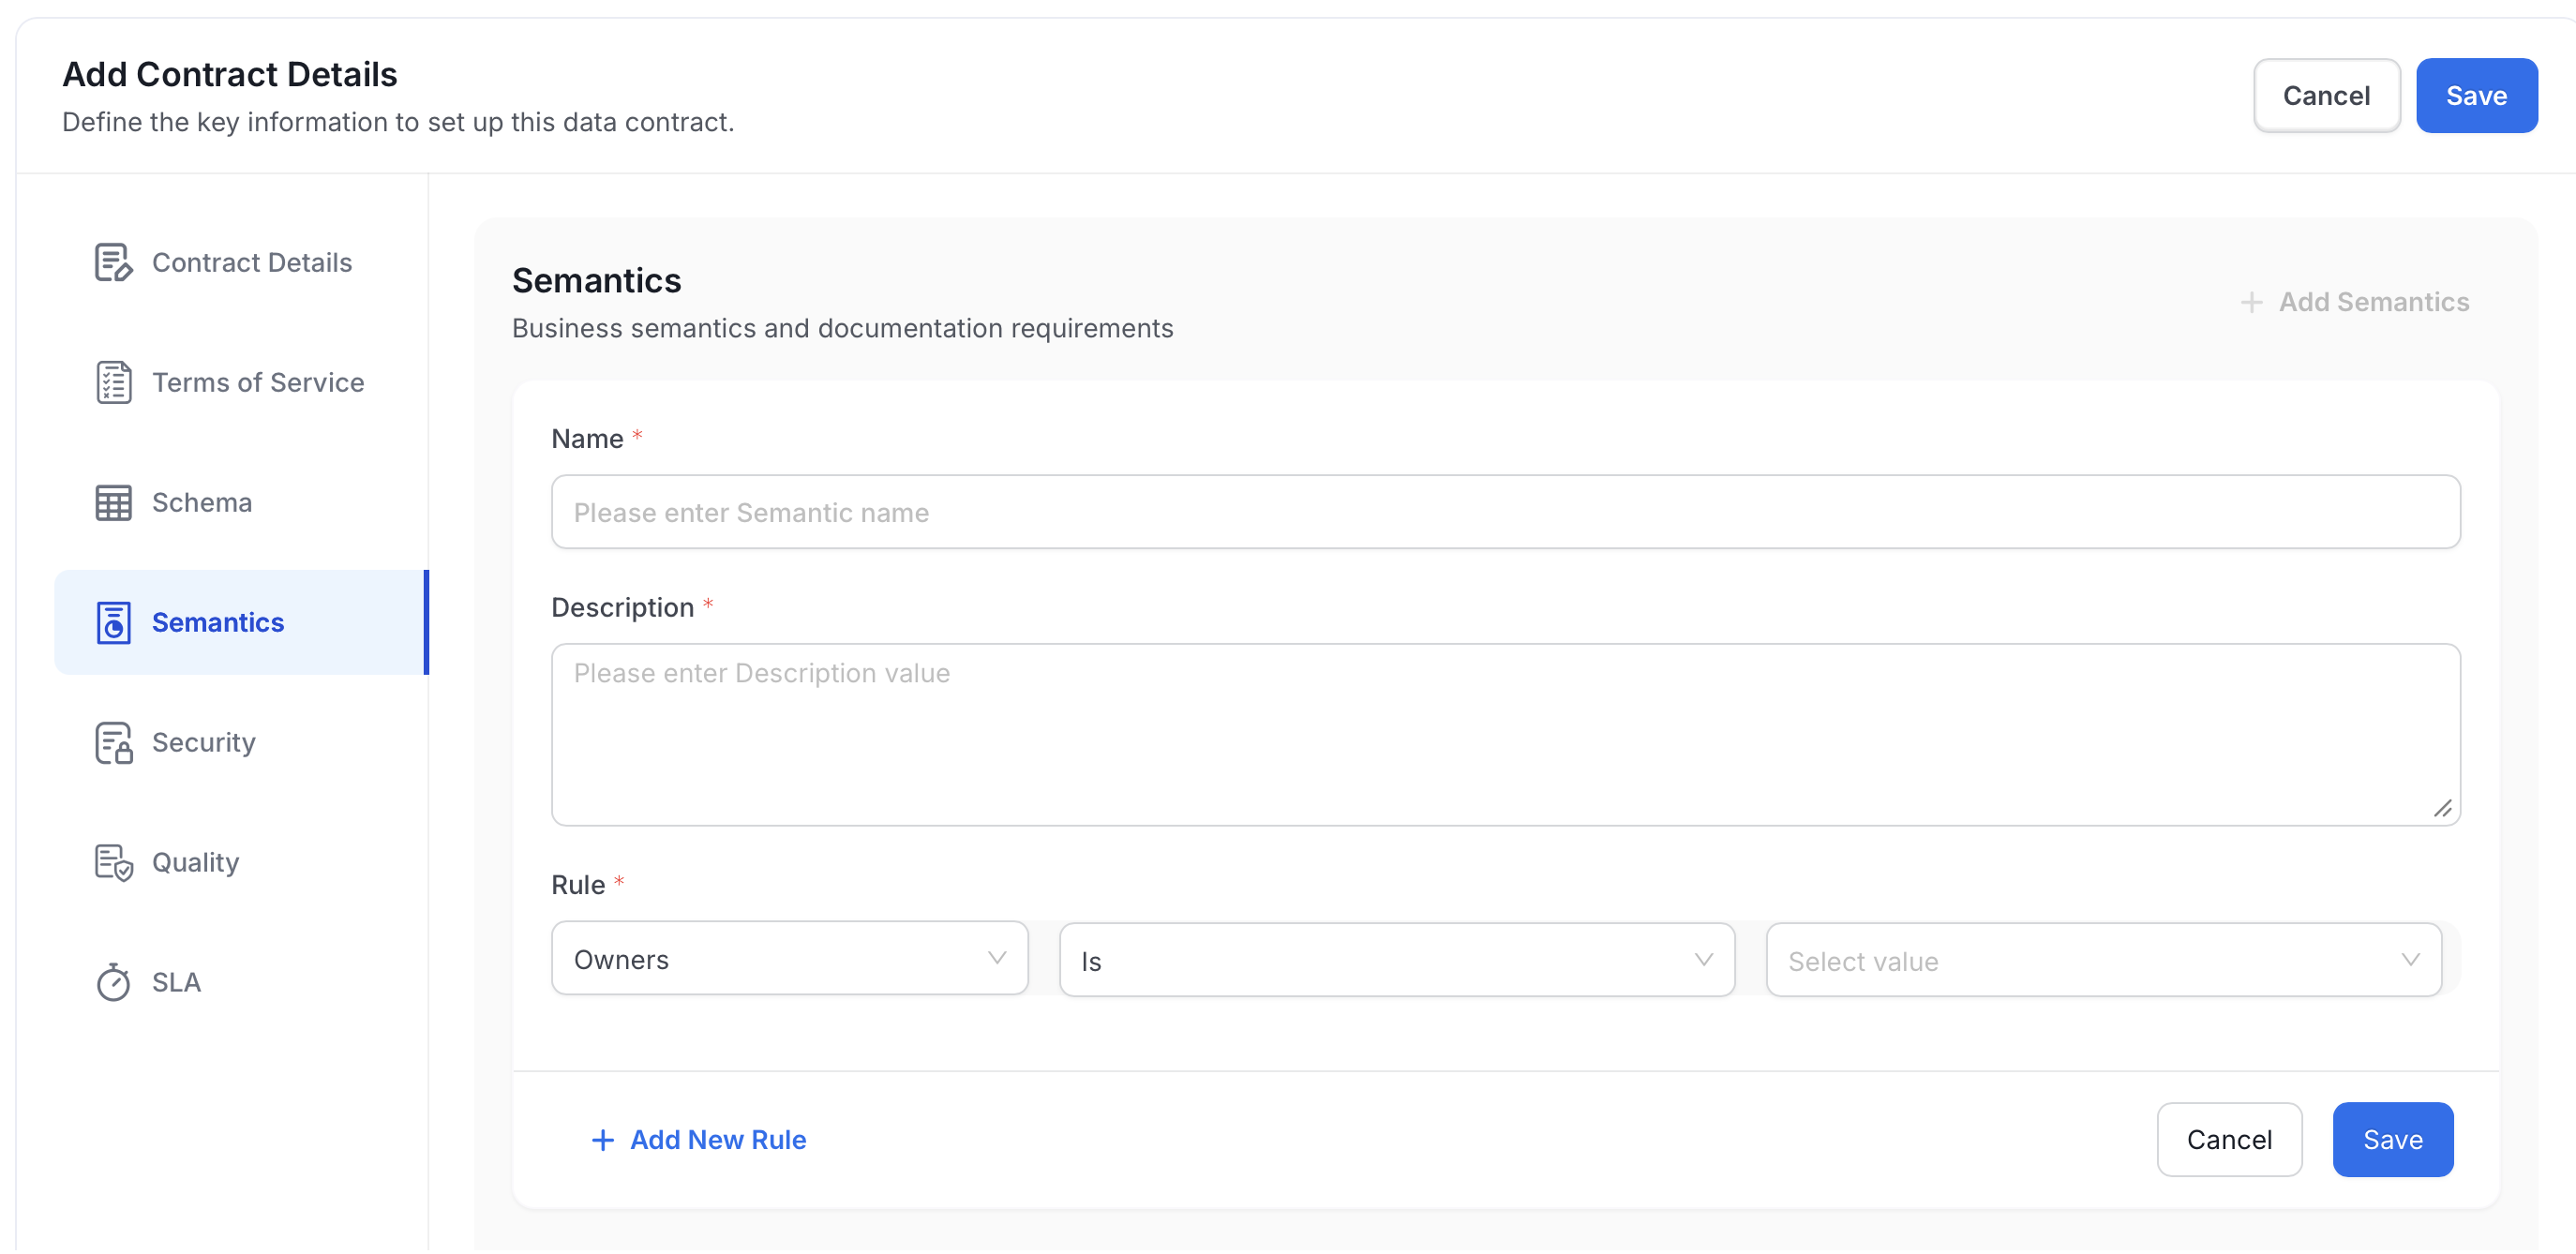Click the Schema table grid icon
Screen dimensions: 2576x1254
pos(113,503)
